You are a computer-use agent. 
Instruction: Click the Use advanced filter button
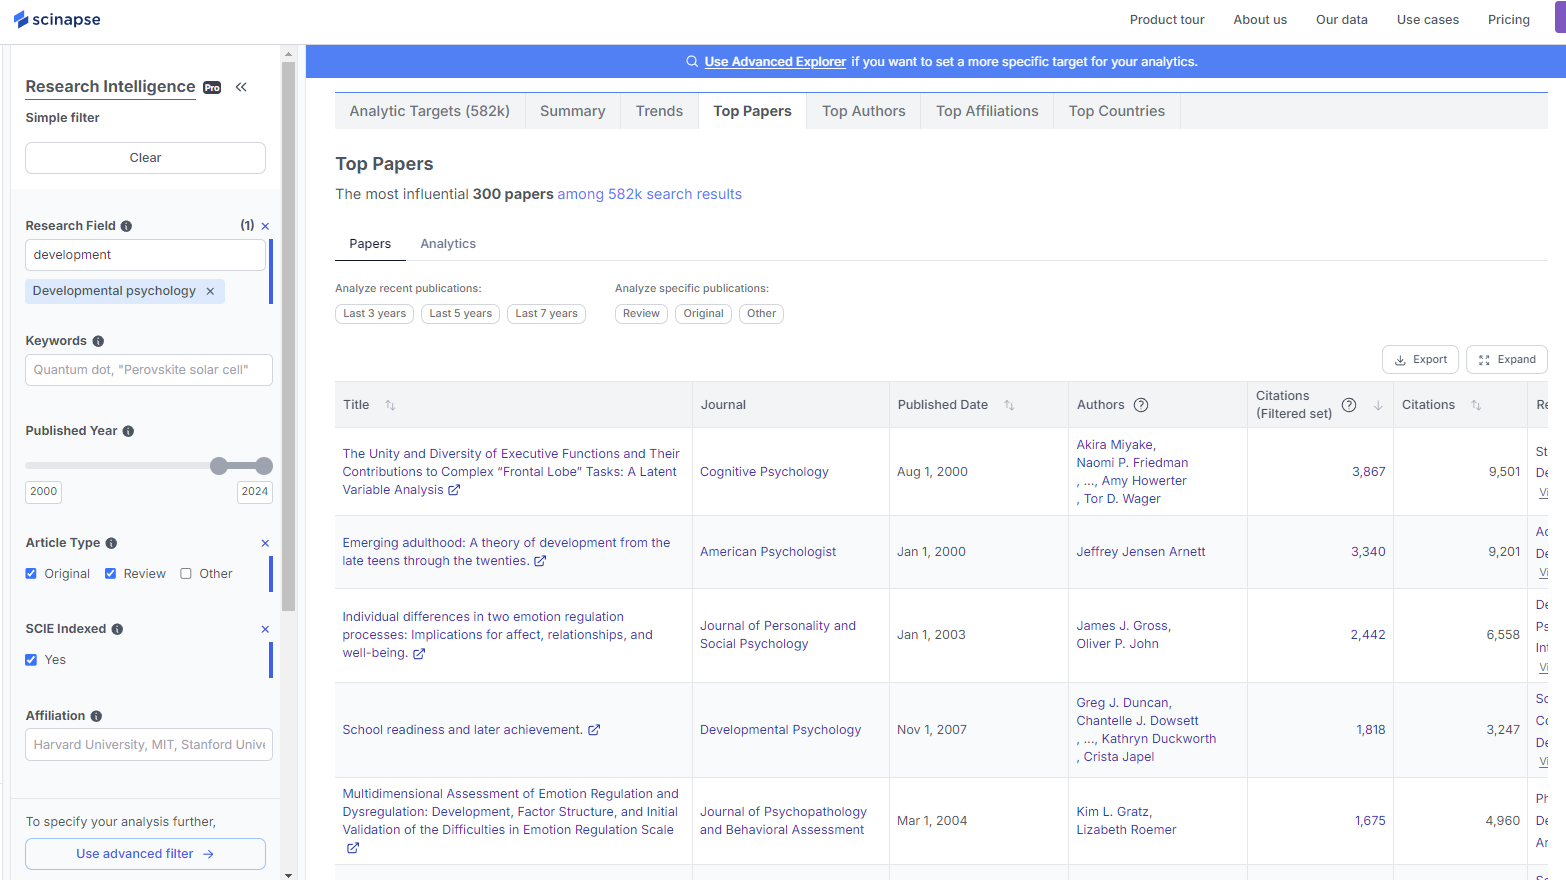[x=144, y=853]
